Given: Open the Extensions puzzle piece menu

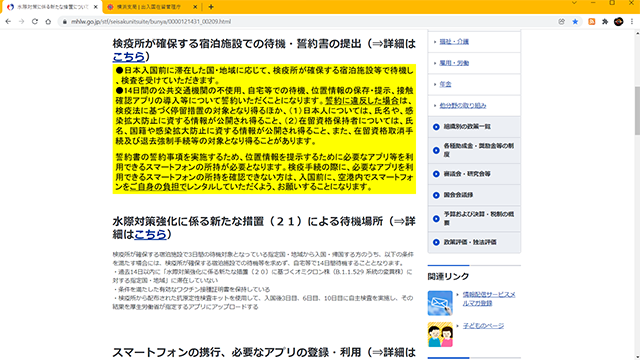Looking at the screenshot, I should tap(605, 22).
